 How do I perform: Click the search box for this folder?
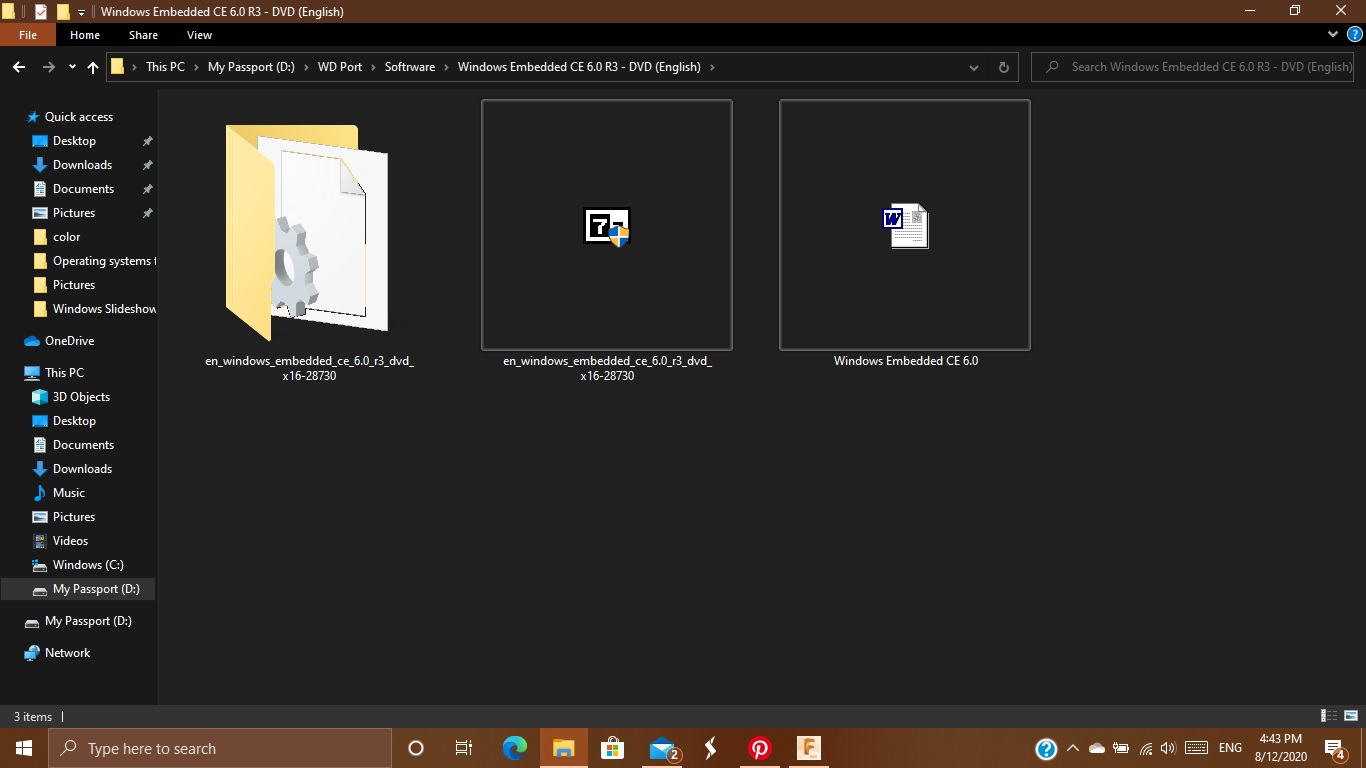[x=1194, y=67]
